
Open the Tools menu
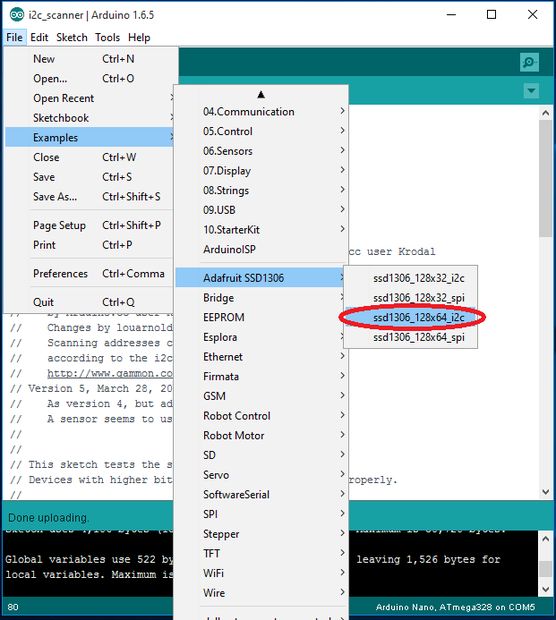click(x=107, y=38)
